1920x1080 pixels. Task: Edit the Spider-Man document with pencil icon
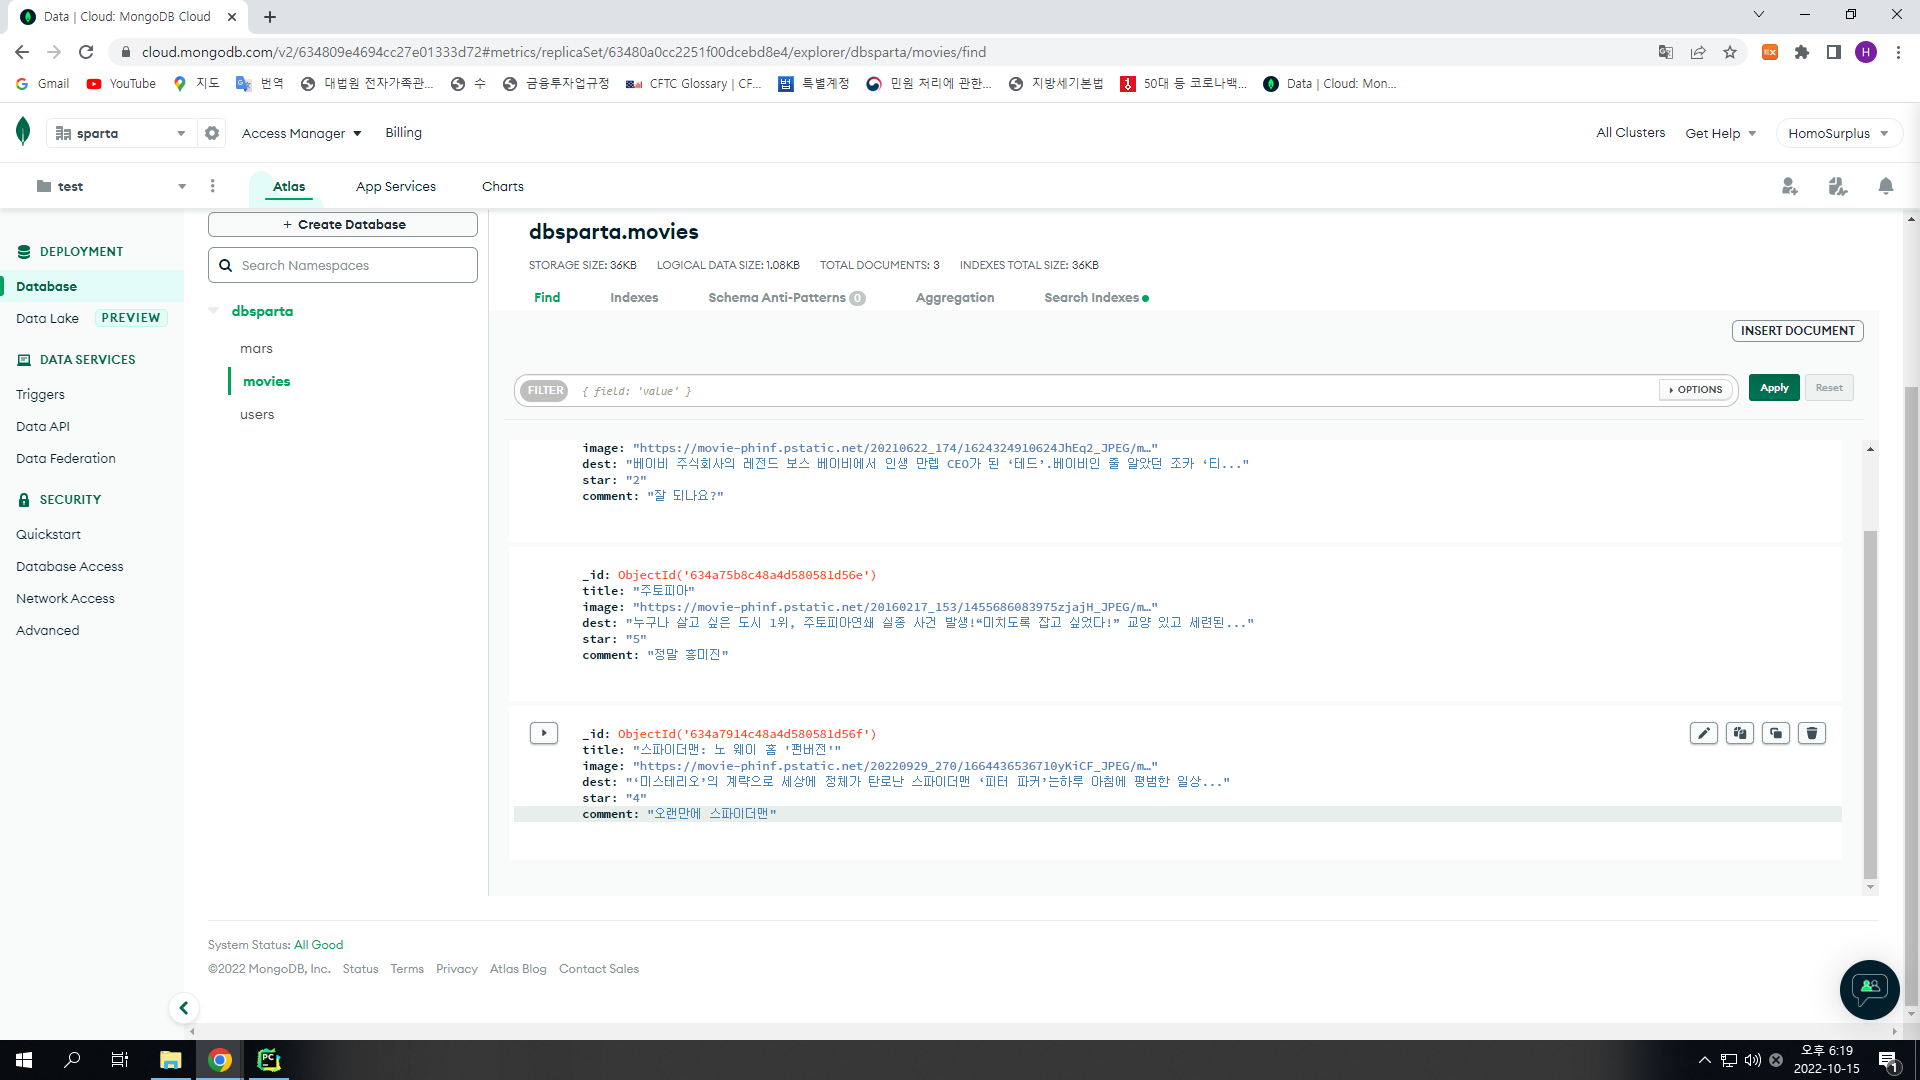point(1704,733)
